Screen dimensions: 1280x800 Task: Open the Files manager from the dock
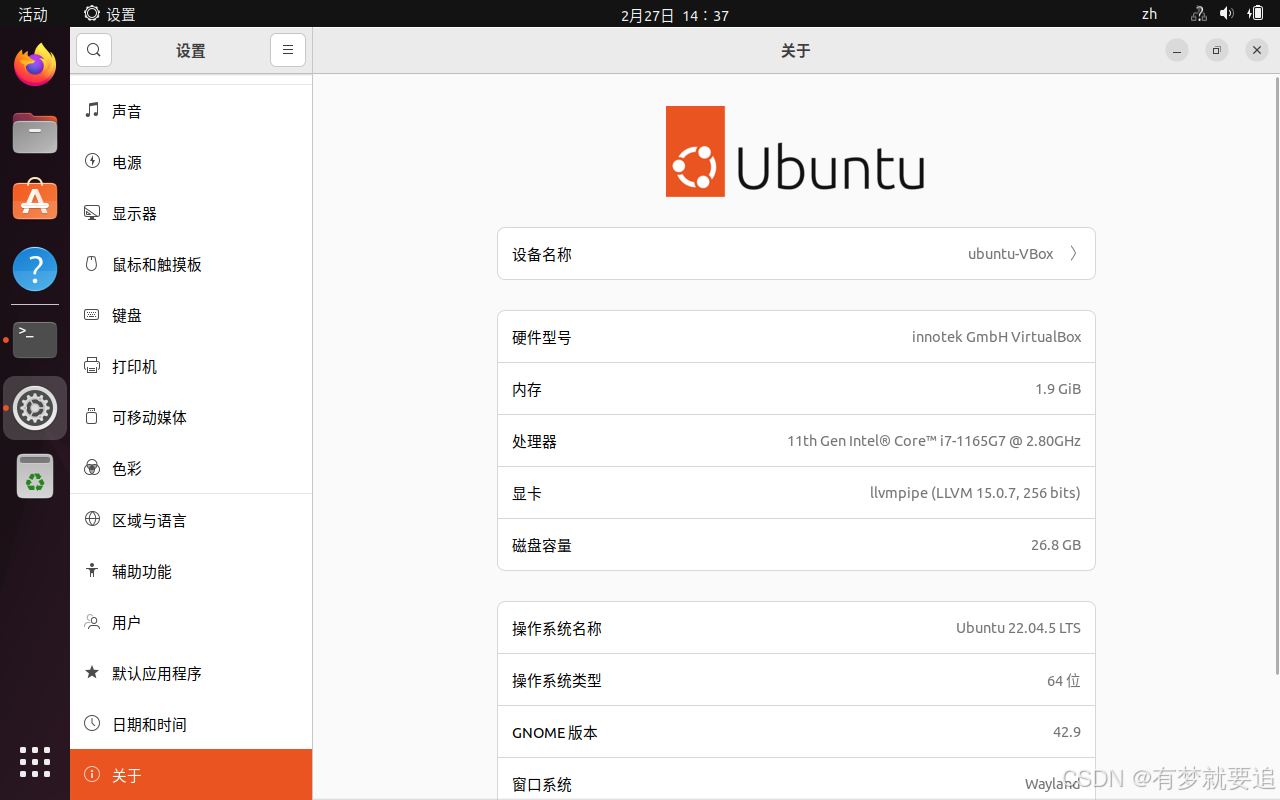pyautogui.click(x=35, y=132)
